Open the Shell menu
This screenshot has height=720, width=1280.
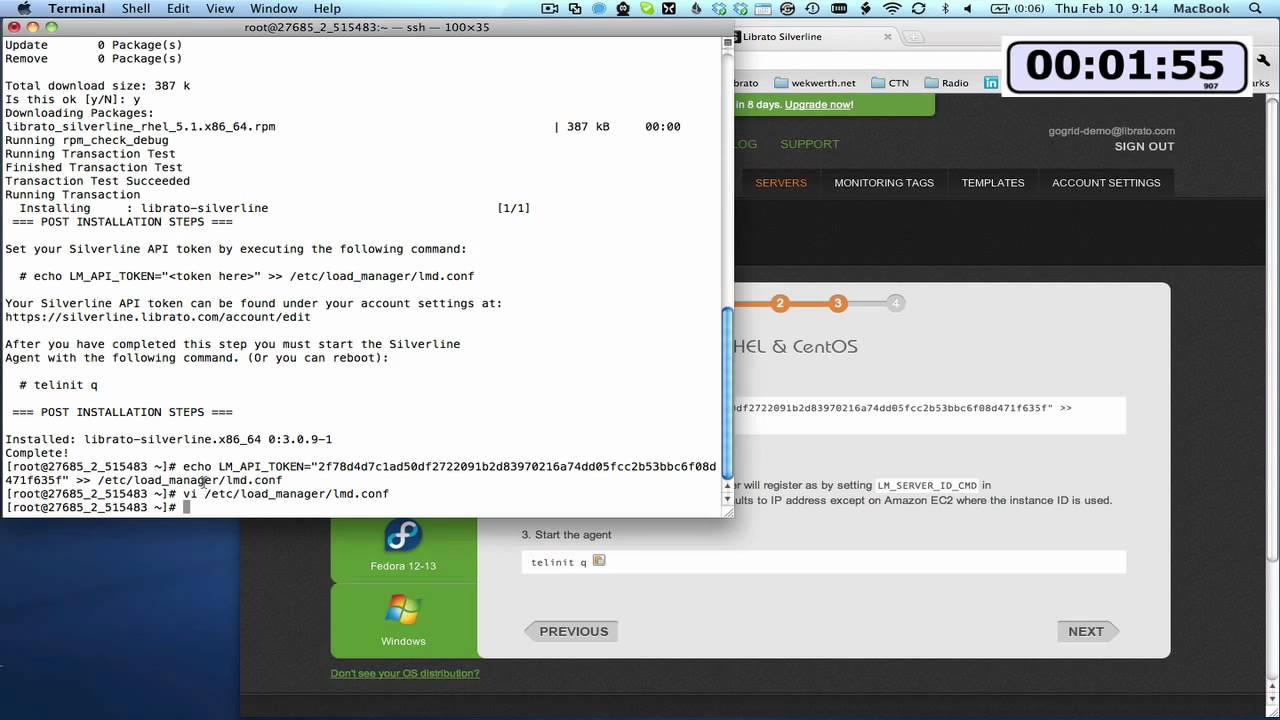[x=136, y=9]
